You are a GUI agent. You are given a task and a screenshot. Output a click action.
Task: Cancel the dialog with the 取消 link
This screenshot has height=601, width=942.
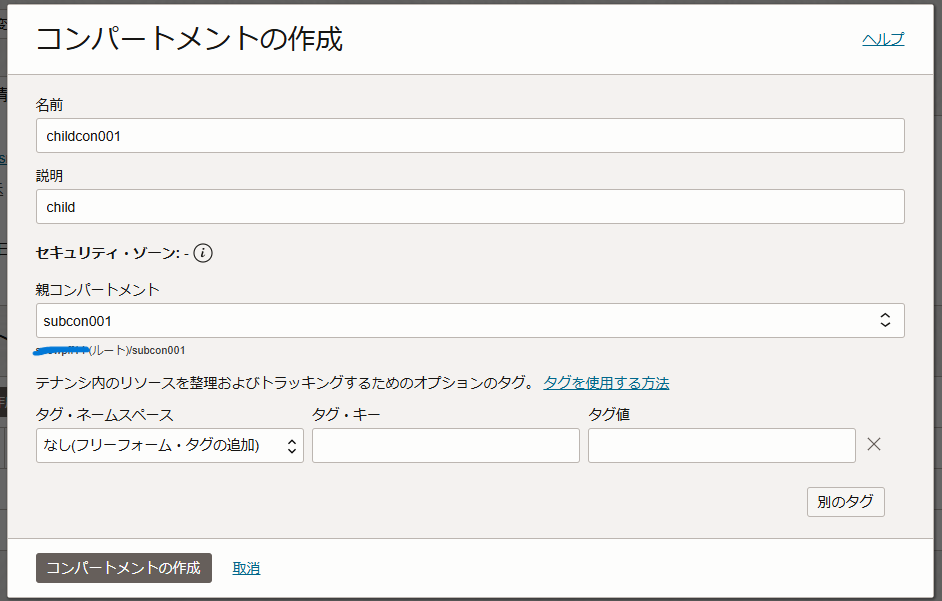coord(246,568)
